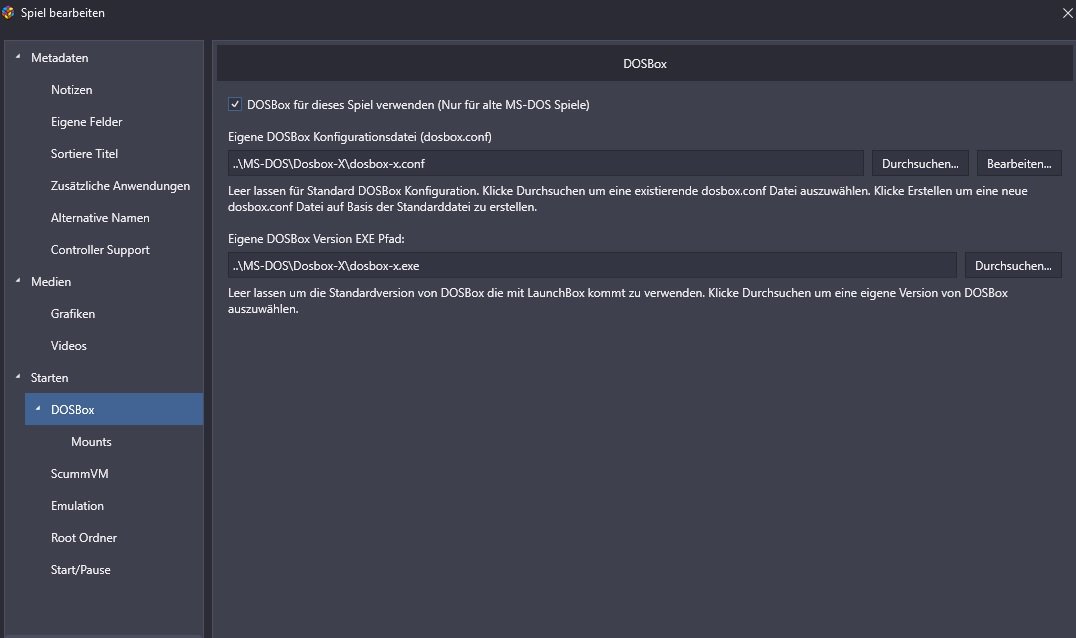The image size is (1076, 638).
Task: Collapse the Metadaten tree section
Action: (x=18, y=57)
